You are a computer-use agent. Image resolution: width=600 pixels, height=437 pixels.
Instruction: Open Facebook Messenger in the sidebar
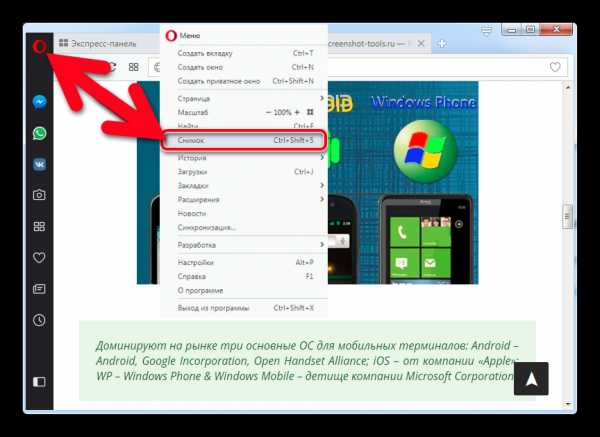(x=39, y=102)
